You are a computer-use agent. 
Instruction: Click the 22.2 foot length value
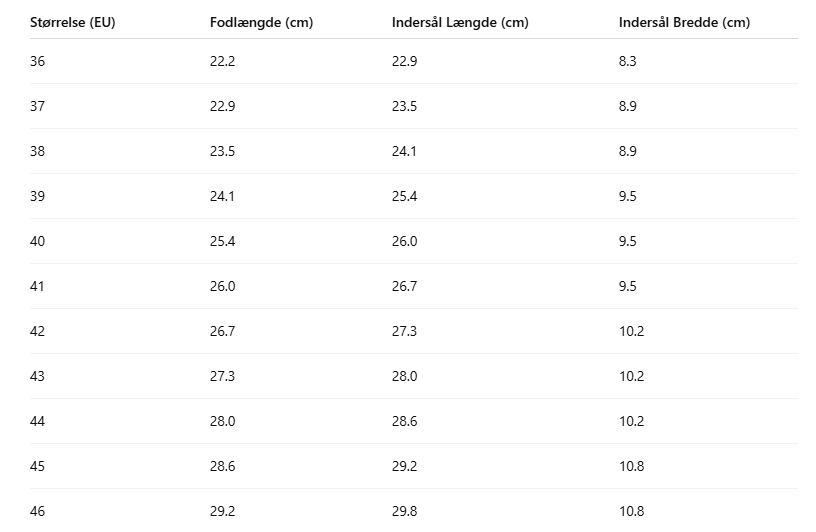(x=222, y=62)
